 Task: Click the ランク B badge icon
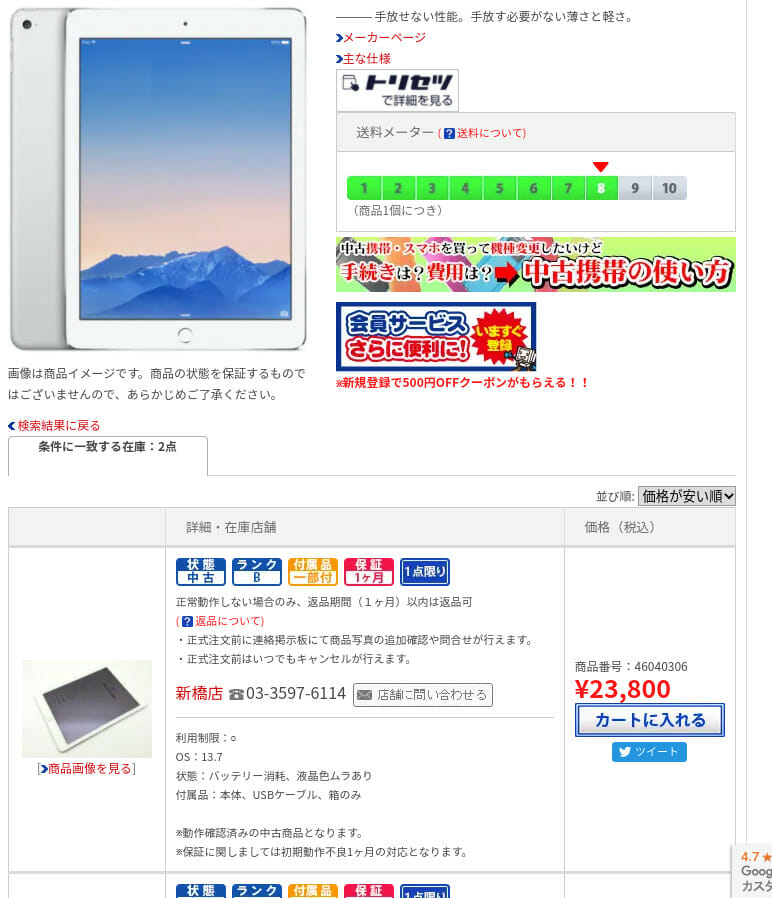(x=257, y=572)
